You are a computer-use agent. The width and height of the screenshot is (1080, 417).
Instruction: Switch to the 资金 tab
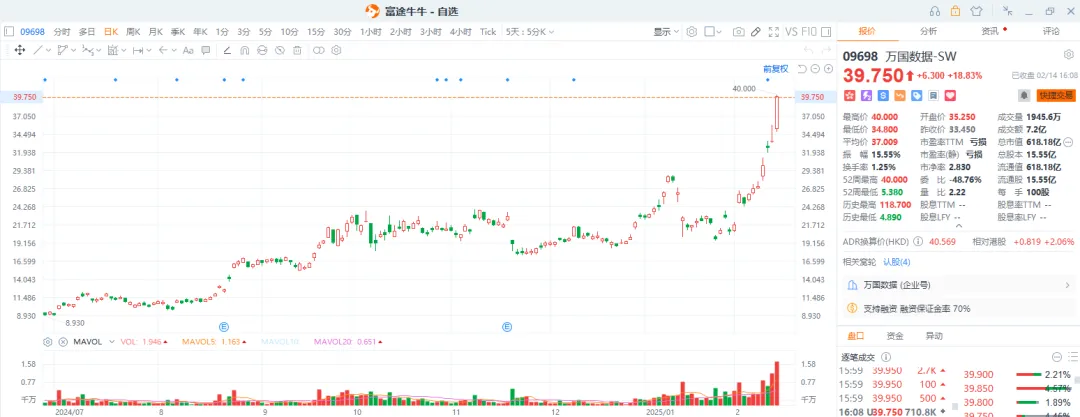pos(895,336)
